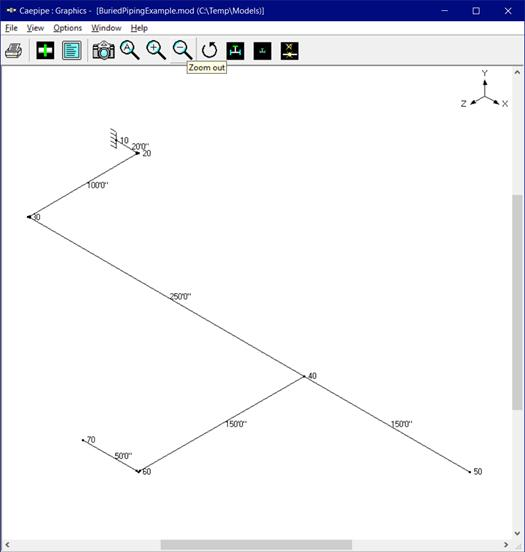Select the Zoom All magnifier icon
This screenshot has width=525, height=552.
[130, 50]
